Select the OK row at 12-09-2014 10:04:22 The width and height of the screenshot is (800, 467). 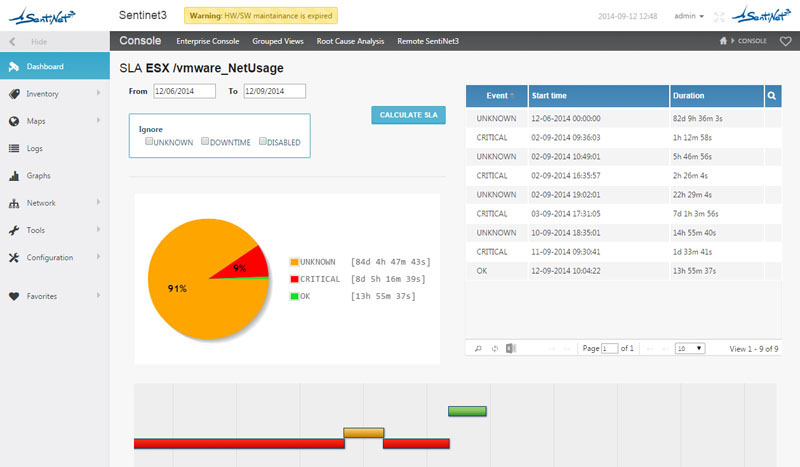tap(623, 271)
